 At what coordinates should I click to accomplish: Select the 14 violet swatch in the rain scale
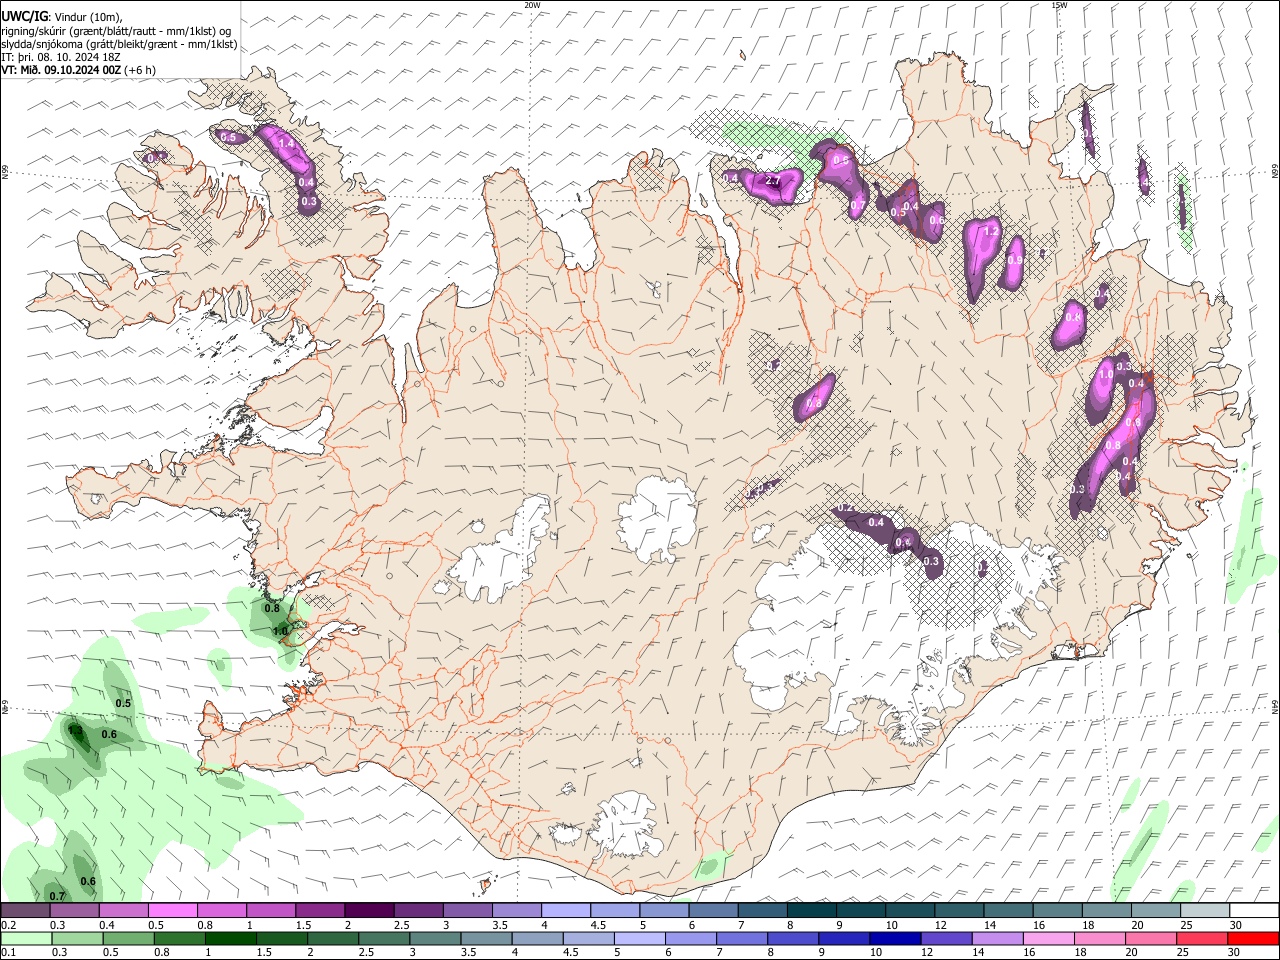(999, 938)
